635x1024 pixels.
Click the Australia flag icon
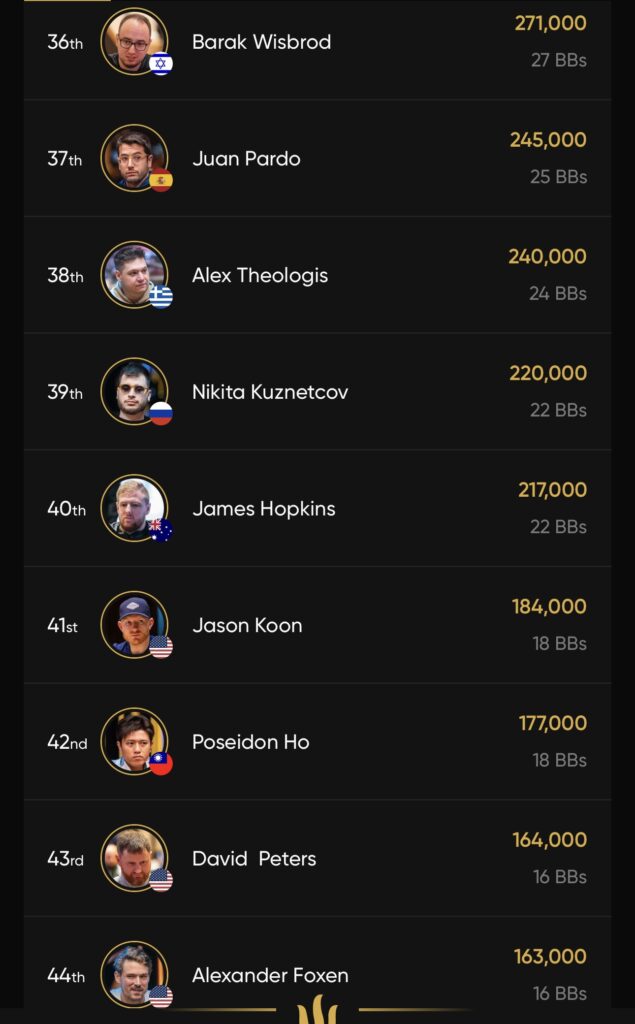161,531
